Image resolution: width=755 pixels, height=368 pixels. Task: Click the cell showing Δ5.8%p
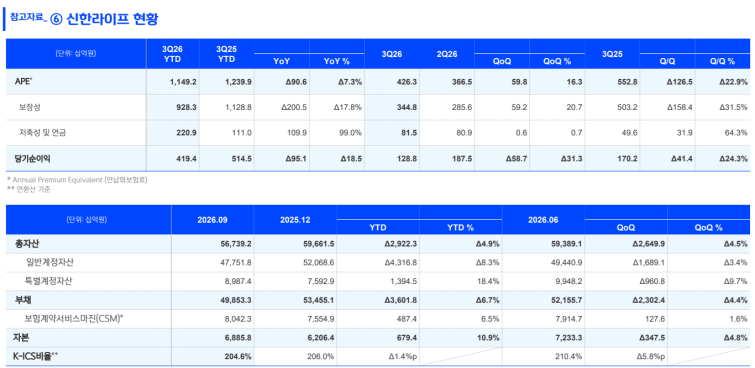[x=650, y=356]
